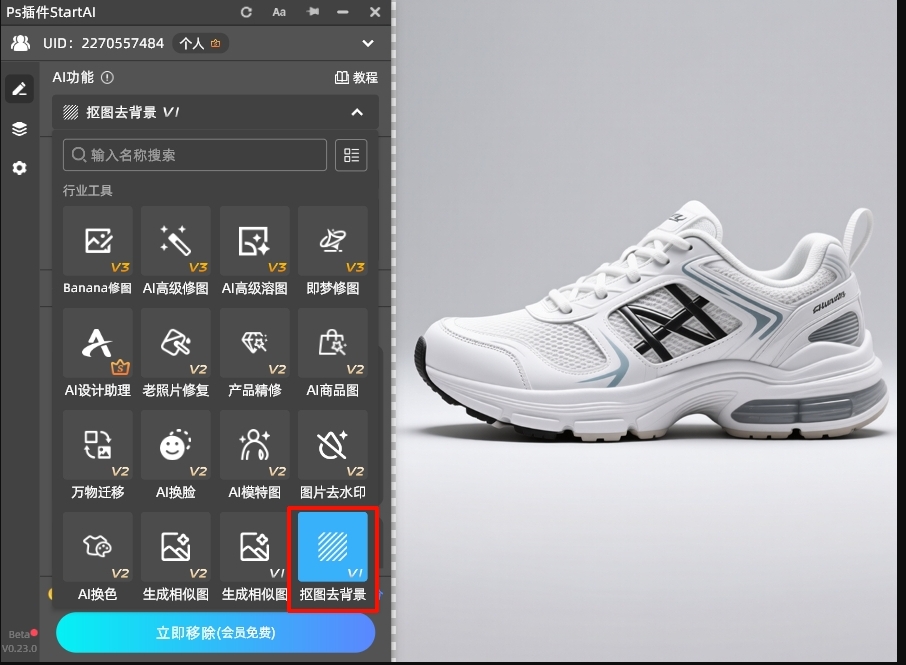Viewport: 906px width, 665px height.
Task: Toggle the tool list view layout
Action: (351, 155)
